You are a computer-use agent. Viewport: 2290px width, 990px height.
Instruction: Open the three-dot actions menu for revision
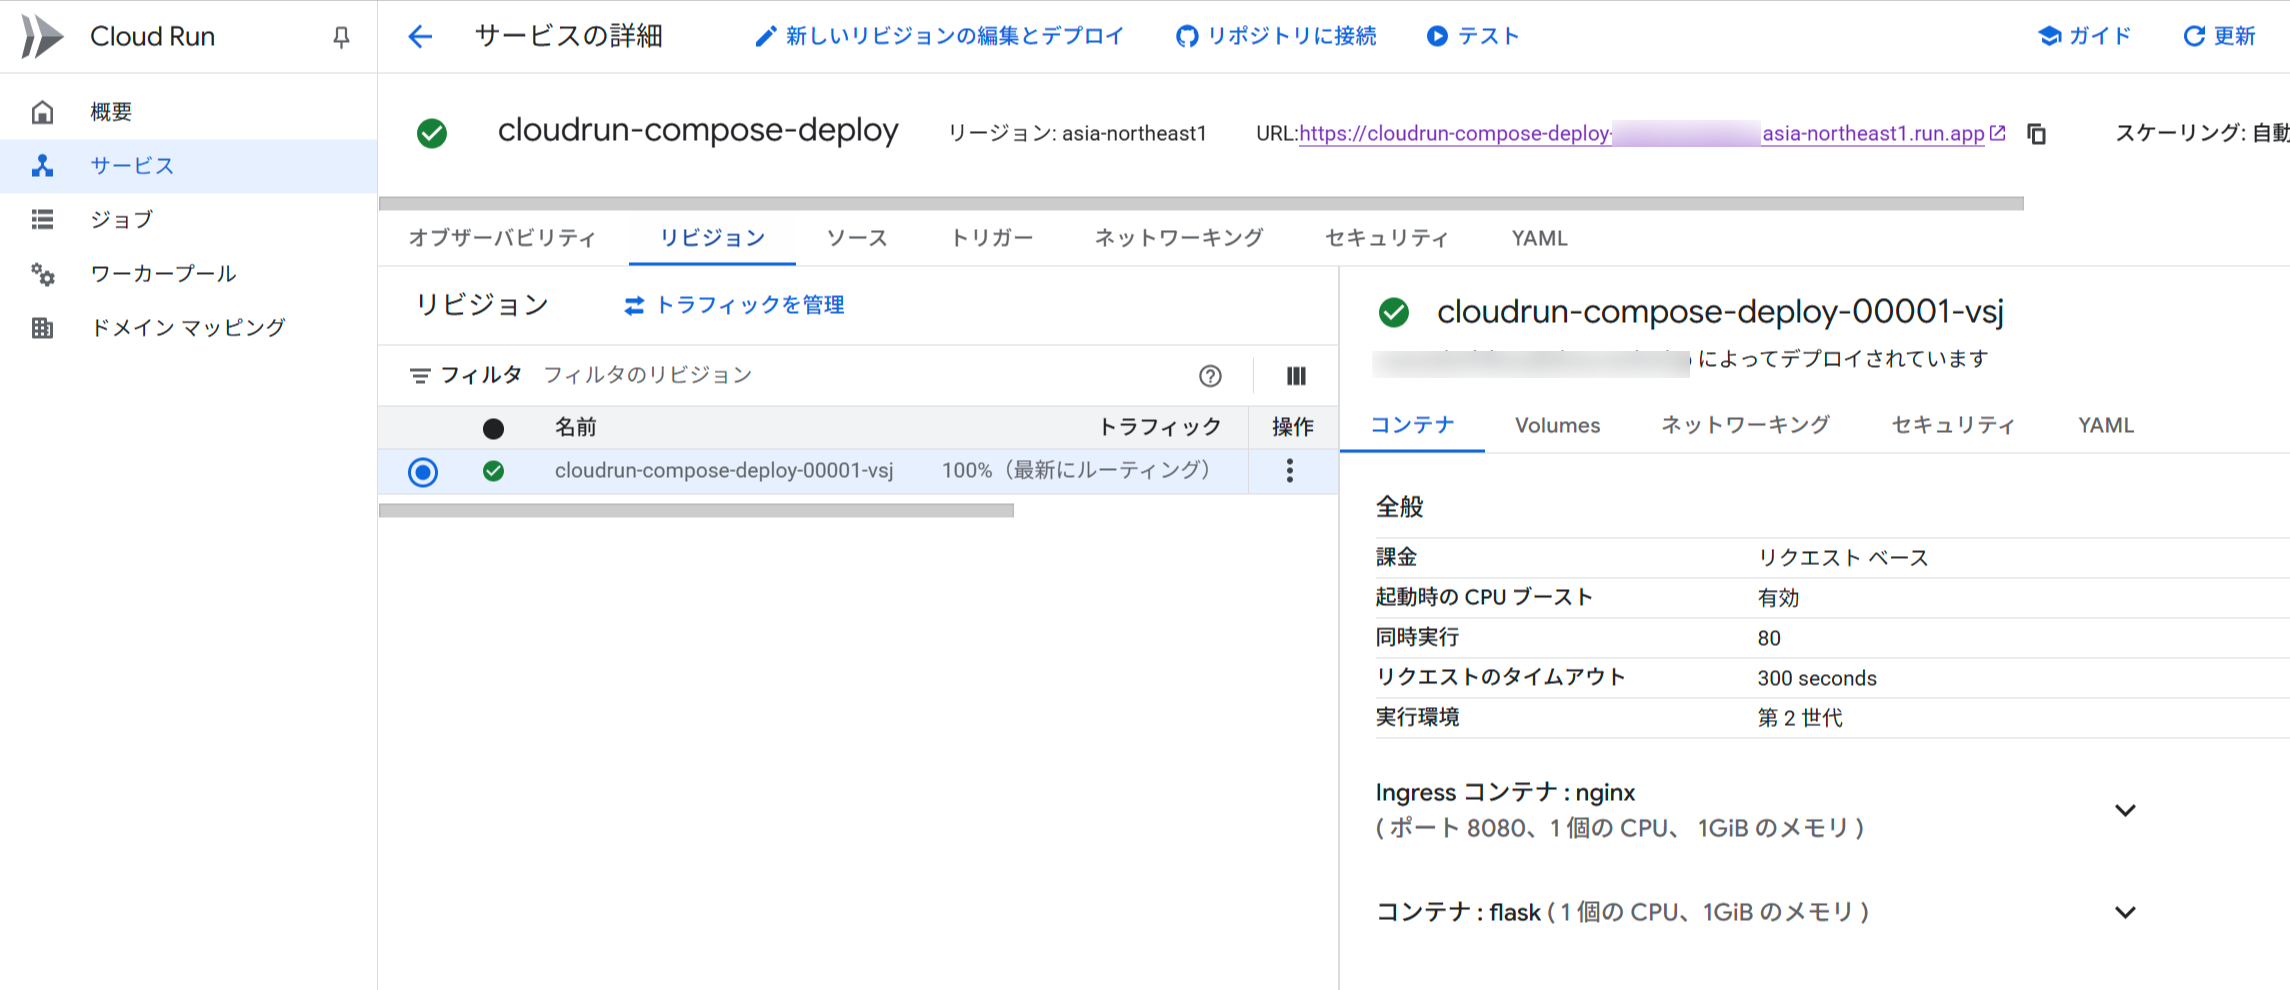pos(1290,471)
